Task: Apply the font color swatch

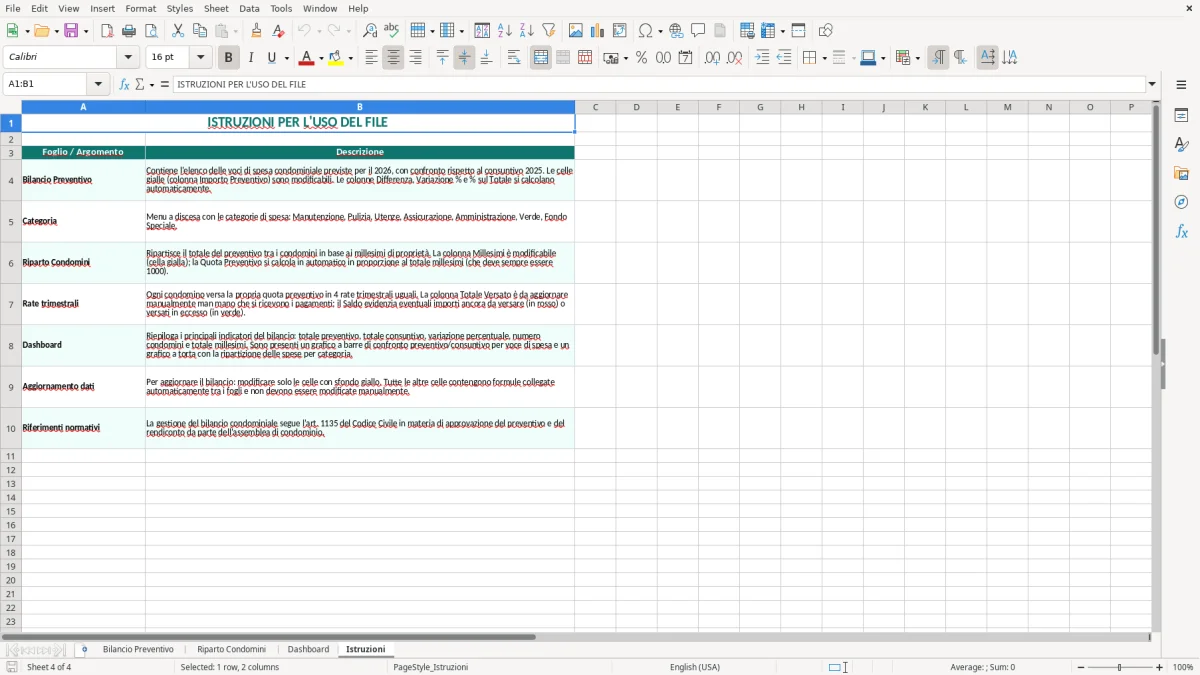Action: pyautogui.click(x=306, y=58)
